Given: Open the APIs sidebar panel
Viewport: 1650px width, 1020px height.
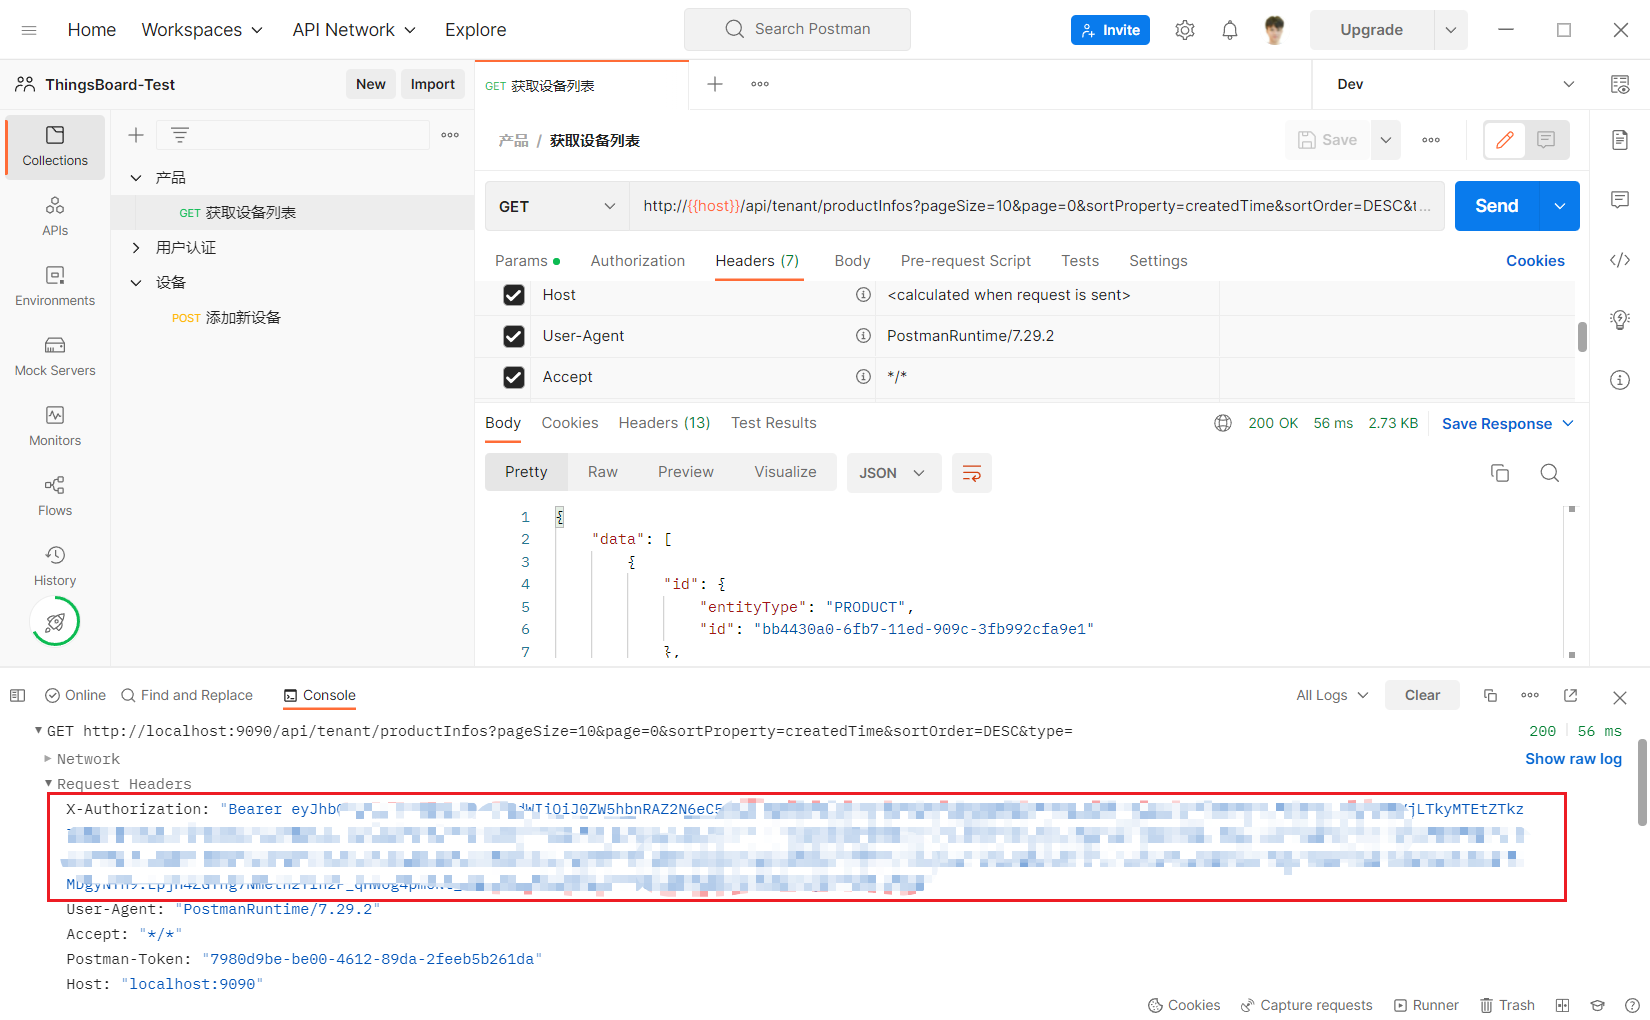Looking at the screenshot, I should tap(55, 217).
